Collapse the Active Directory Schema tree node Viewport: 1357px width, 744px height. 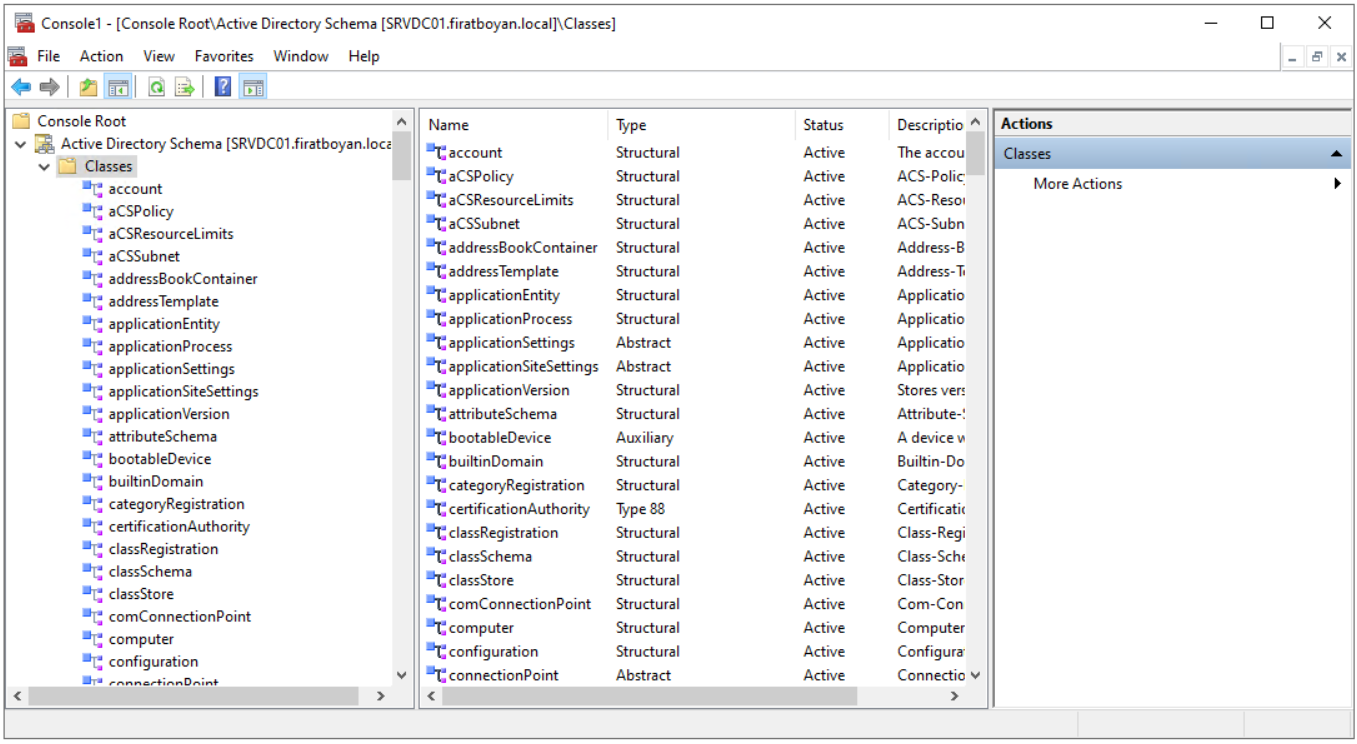point(21,144)
